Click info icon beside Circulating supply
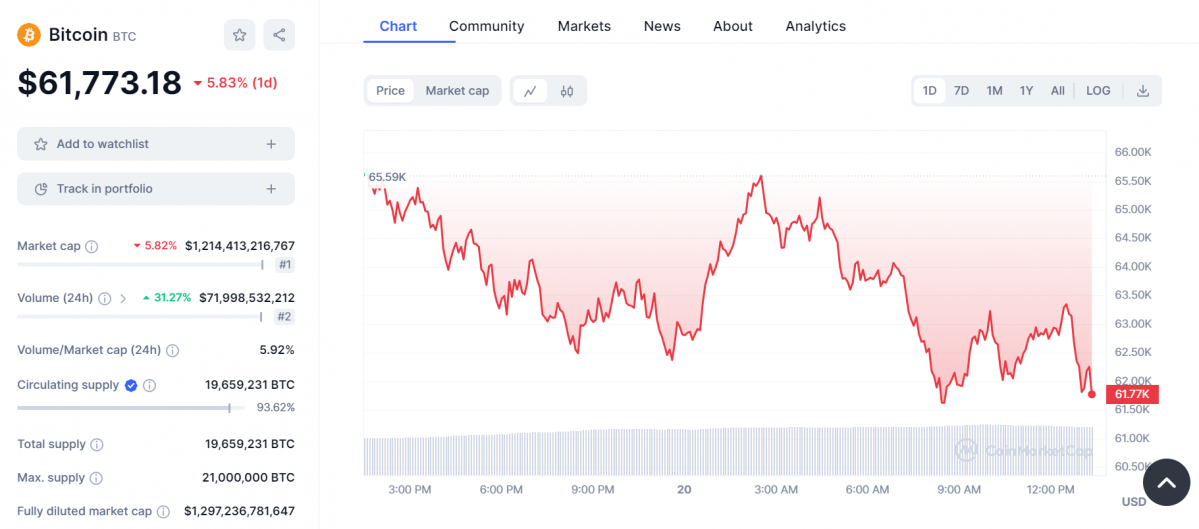This screenshot has height=529, width=1199. click(150, 385)
